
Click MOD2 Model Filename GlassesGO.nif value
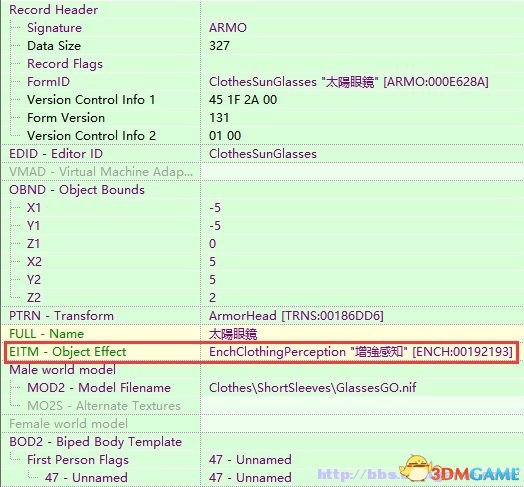312,388
